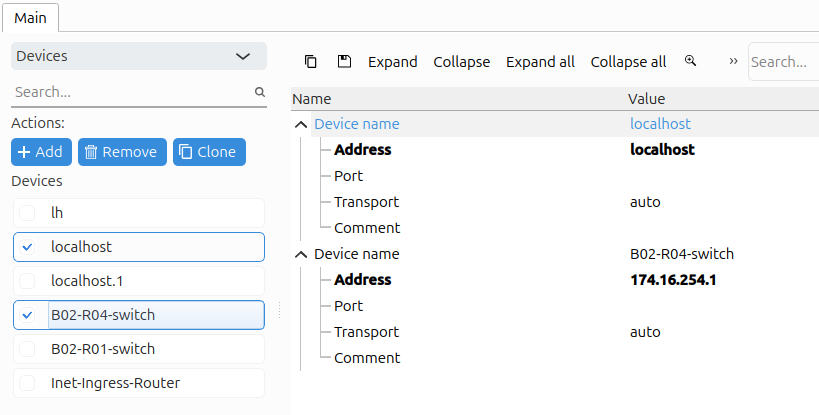Click the B02-R04-switch device name value
Viewport: 819px width, 415px height.
coord(682,254)
